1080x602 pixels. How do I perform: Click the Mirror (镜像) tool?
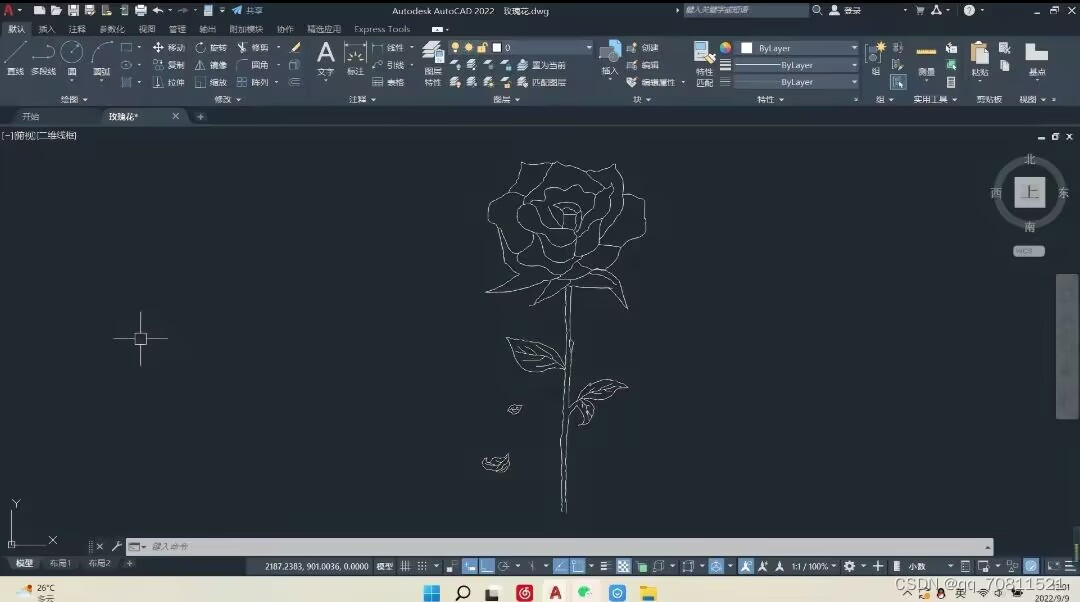(x=211, y=65)
